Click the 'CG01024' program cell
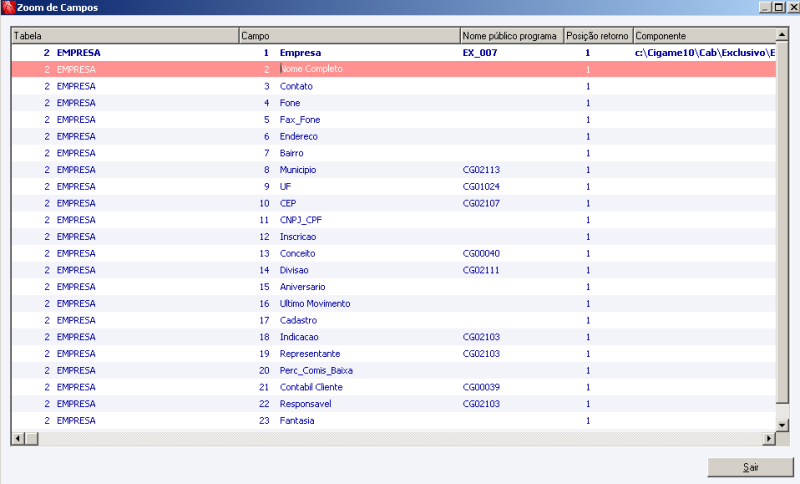 point(481,187)
